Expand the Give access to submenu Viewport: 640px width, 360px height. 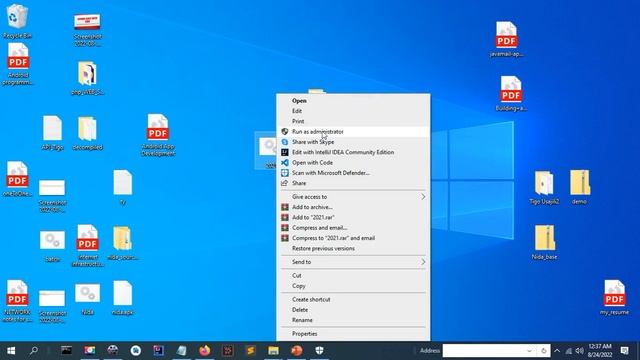(x=353, y=197)
